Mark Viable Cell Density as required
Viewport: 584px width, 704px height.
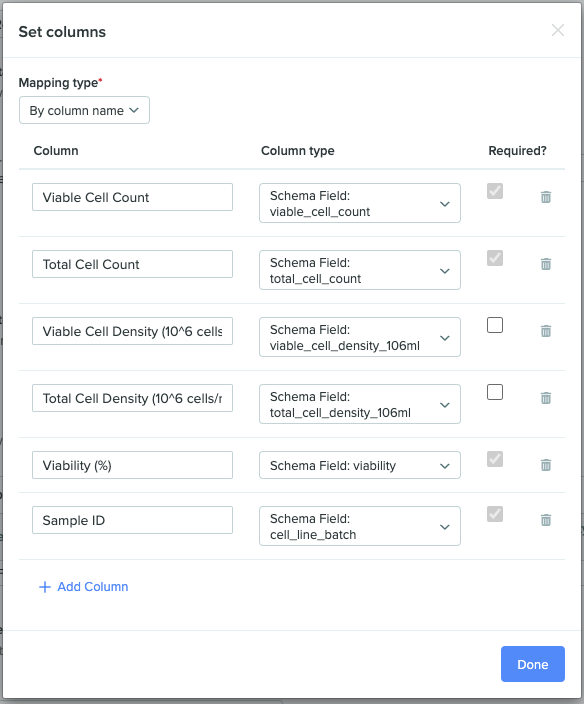[495, 325]
